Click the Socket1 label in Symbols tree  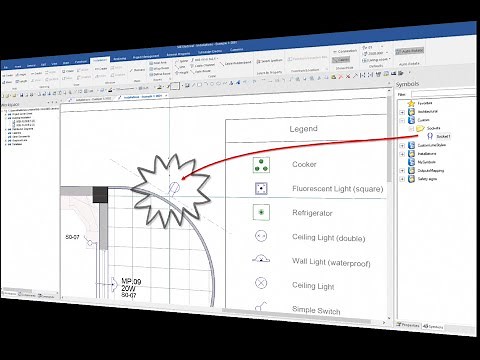pyautogui.click(x=443, y=136)
